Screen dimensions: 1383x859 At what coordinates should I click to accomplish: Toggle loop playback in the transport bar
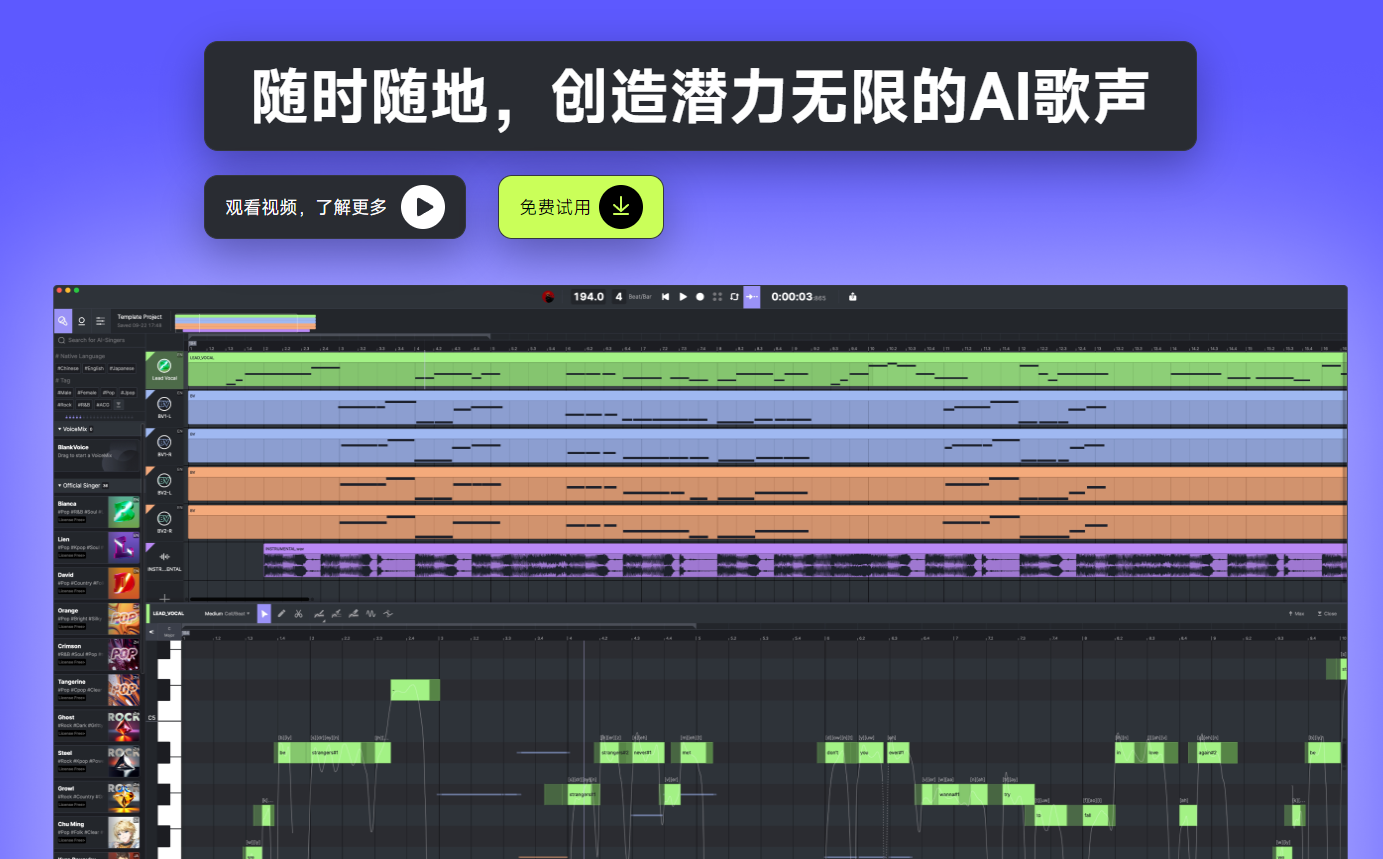[734, 297]
